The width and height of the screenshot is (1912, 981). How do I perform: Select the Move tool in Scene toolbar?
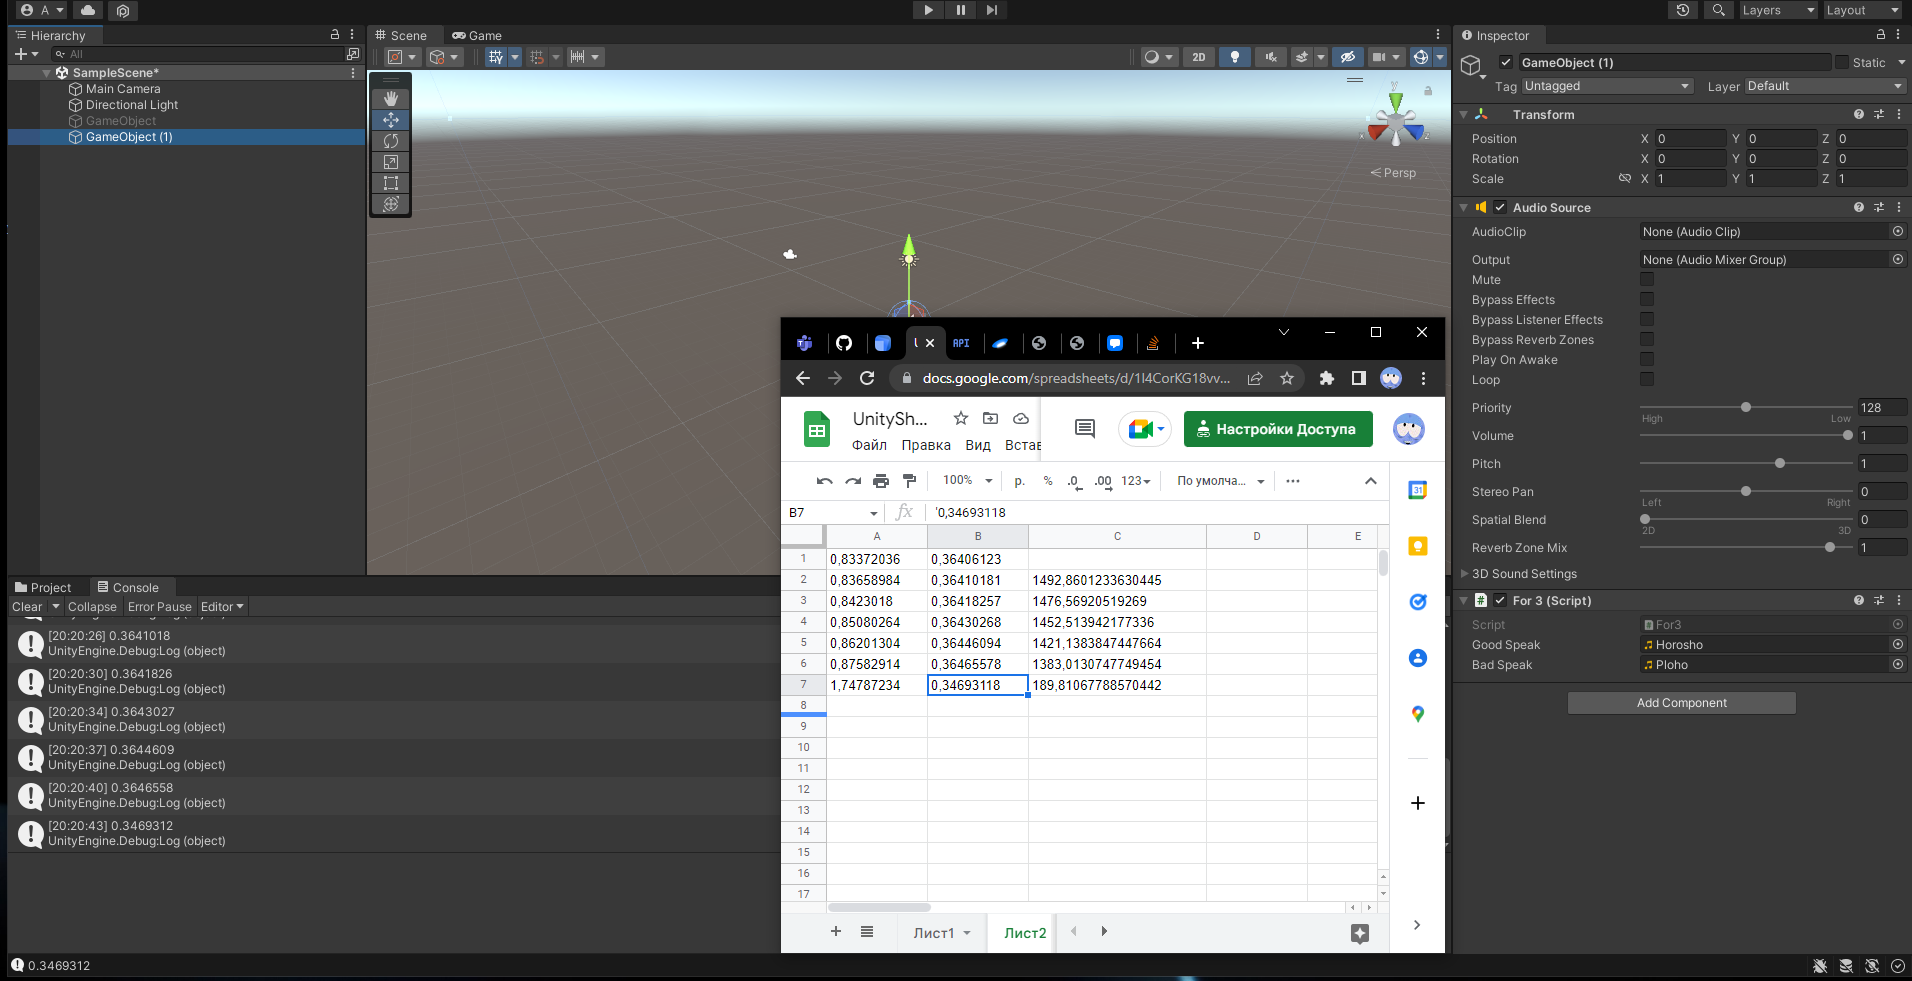pos(390,119)
